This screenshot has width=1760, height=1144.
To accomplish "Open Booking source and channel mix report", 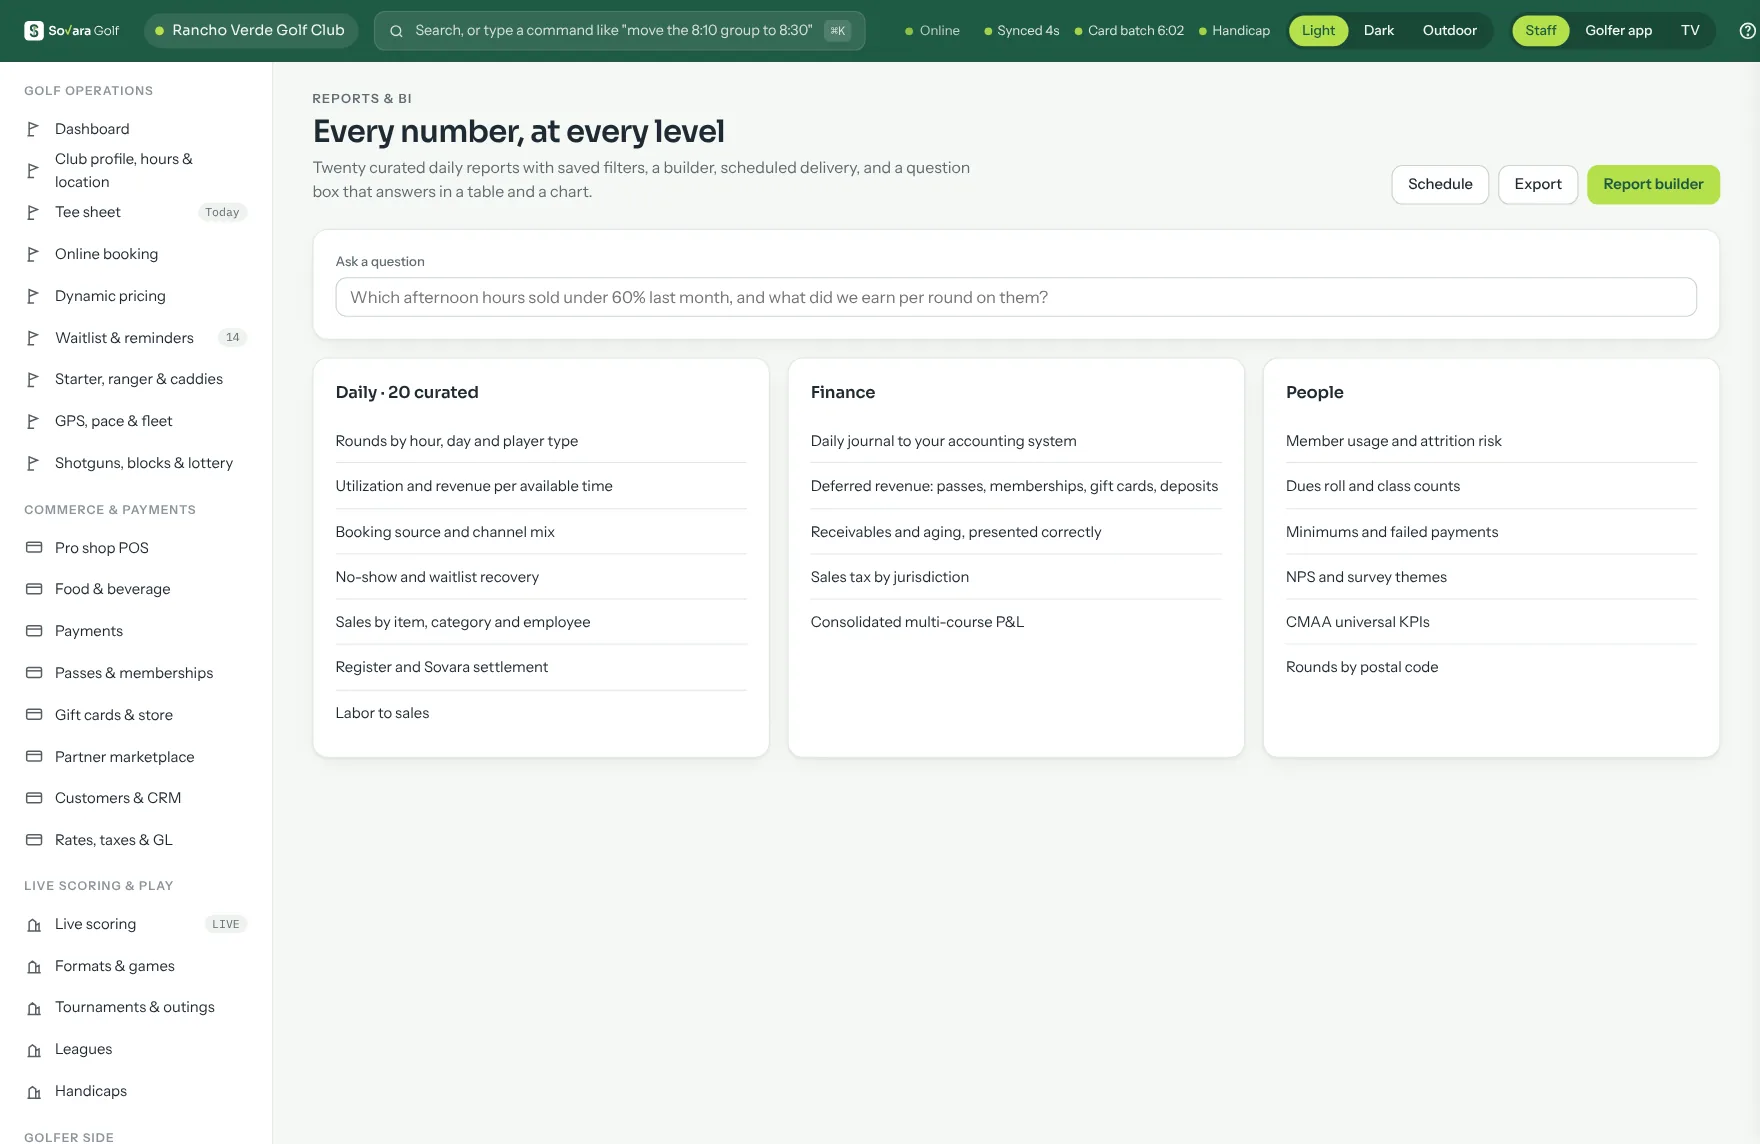I will (541, 532).
